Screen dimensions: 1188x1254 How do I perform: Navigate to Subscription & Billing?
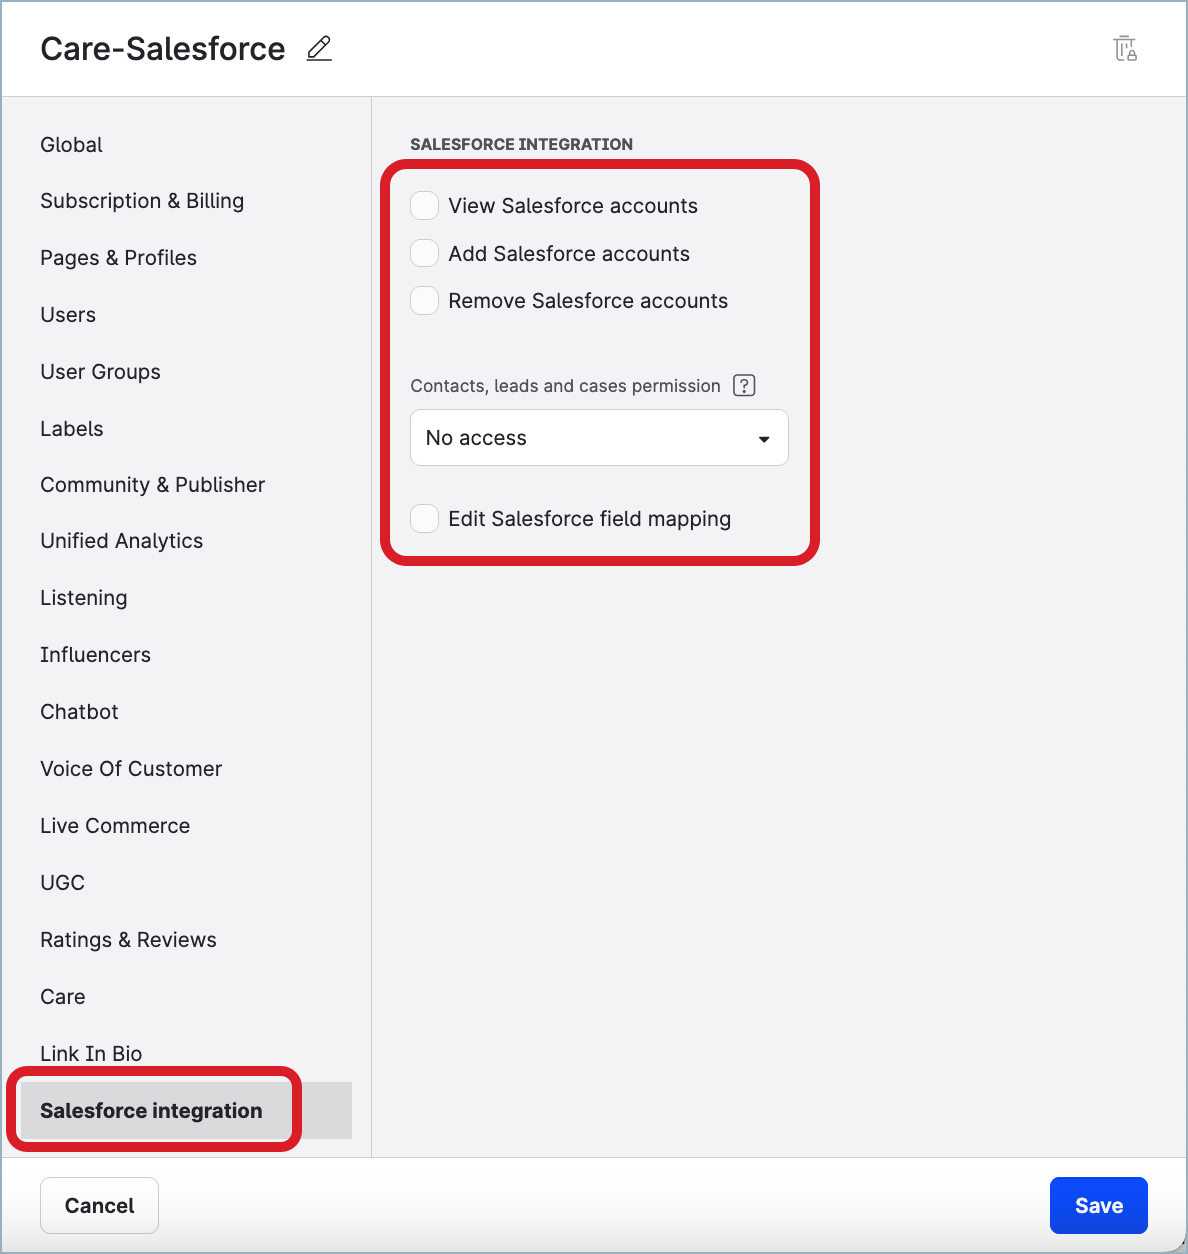coord(141,200)
